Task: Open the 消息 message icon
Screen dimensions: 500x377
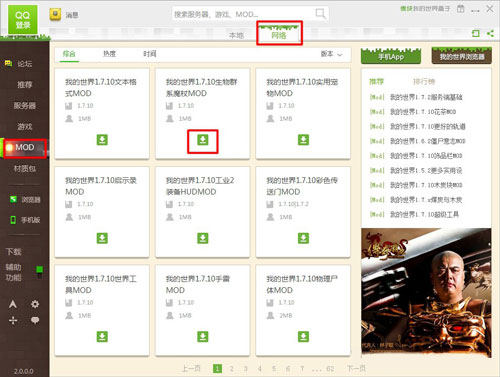Action: tap(55, 14)
